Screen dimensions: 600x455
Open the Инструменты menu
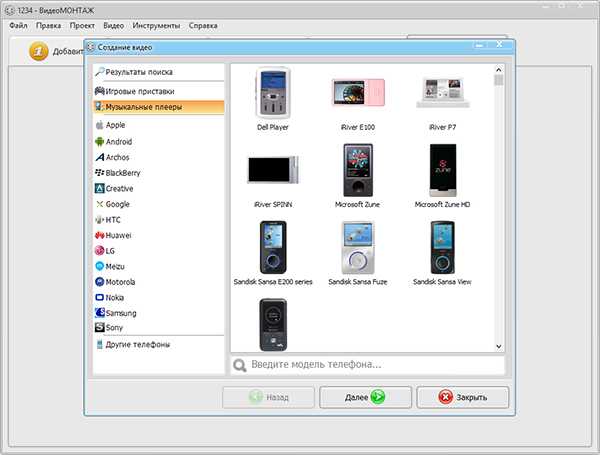pos(156,26)
